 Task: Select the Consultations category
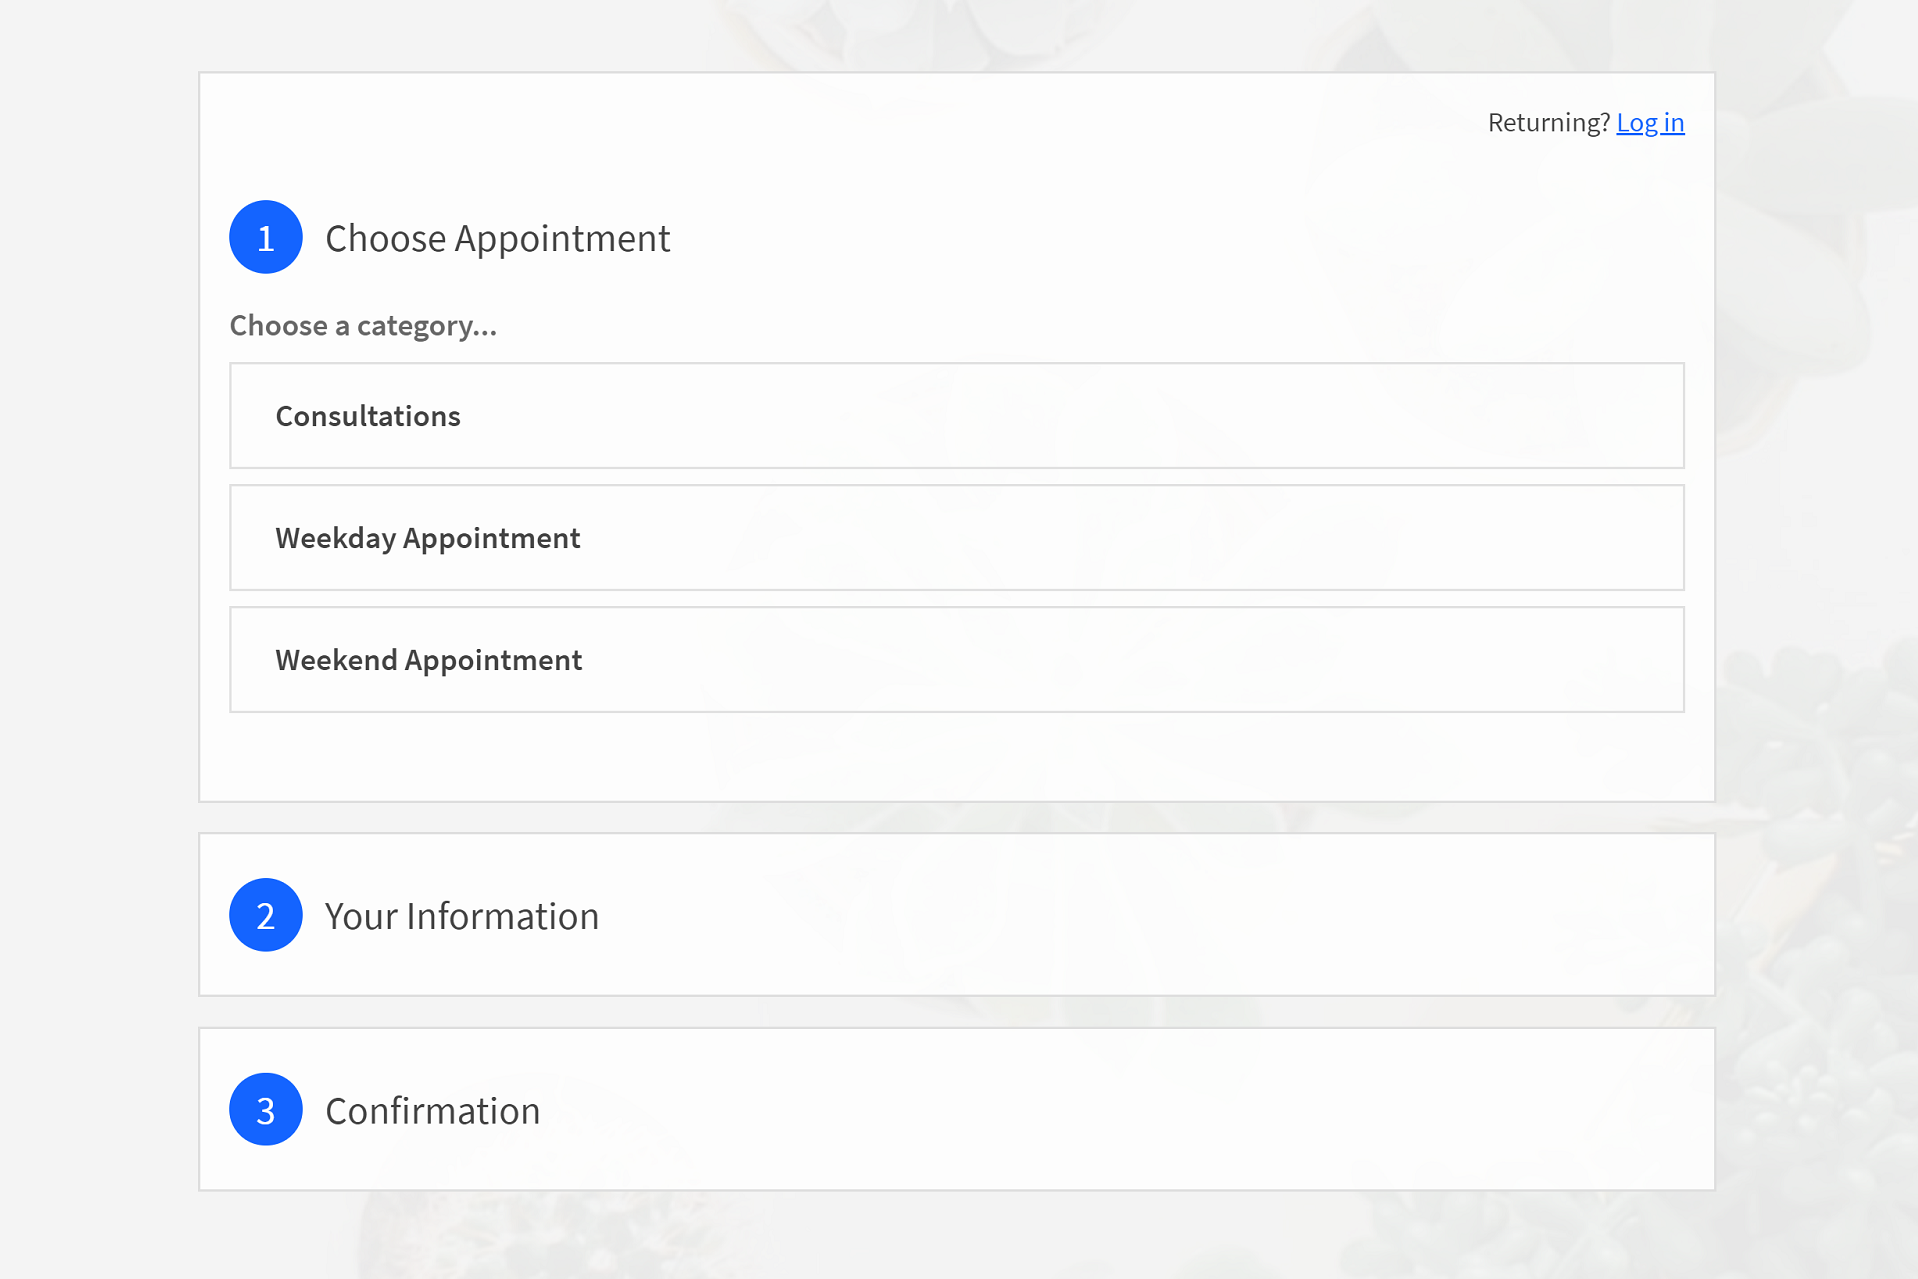point(956,416)
